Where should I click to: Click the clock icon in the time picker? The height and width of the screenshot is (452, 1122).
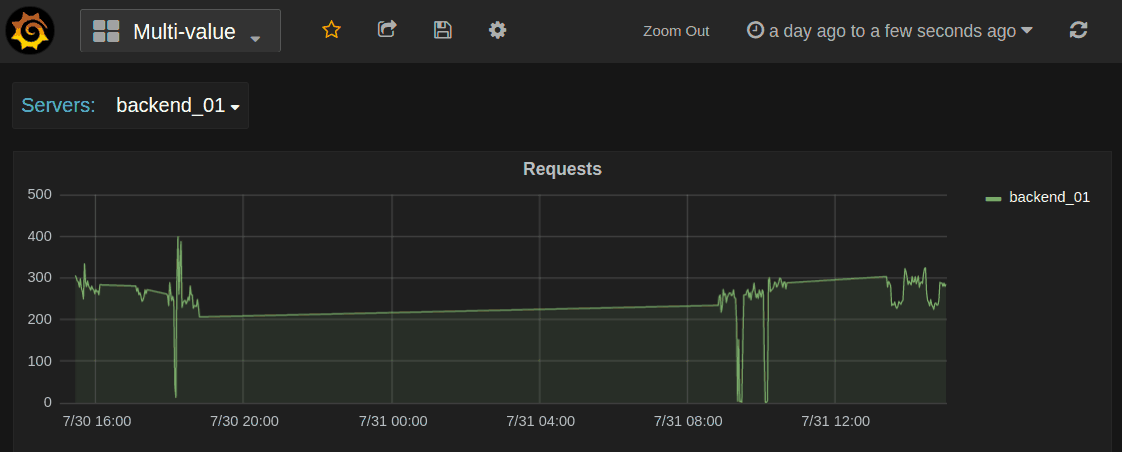tap(756, 30)
